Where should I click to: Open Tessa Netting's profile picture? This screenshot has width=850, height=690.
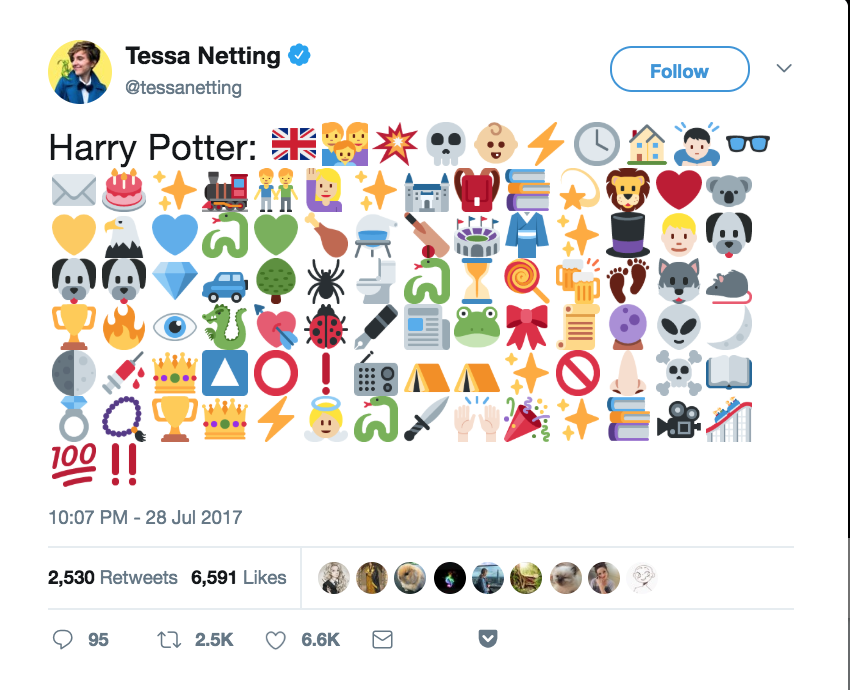pos(80,72)
